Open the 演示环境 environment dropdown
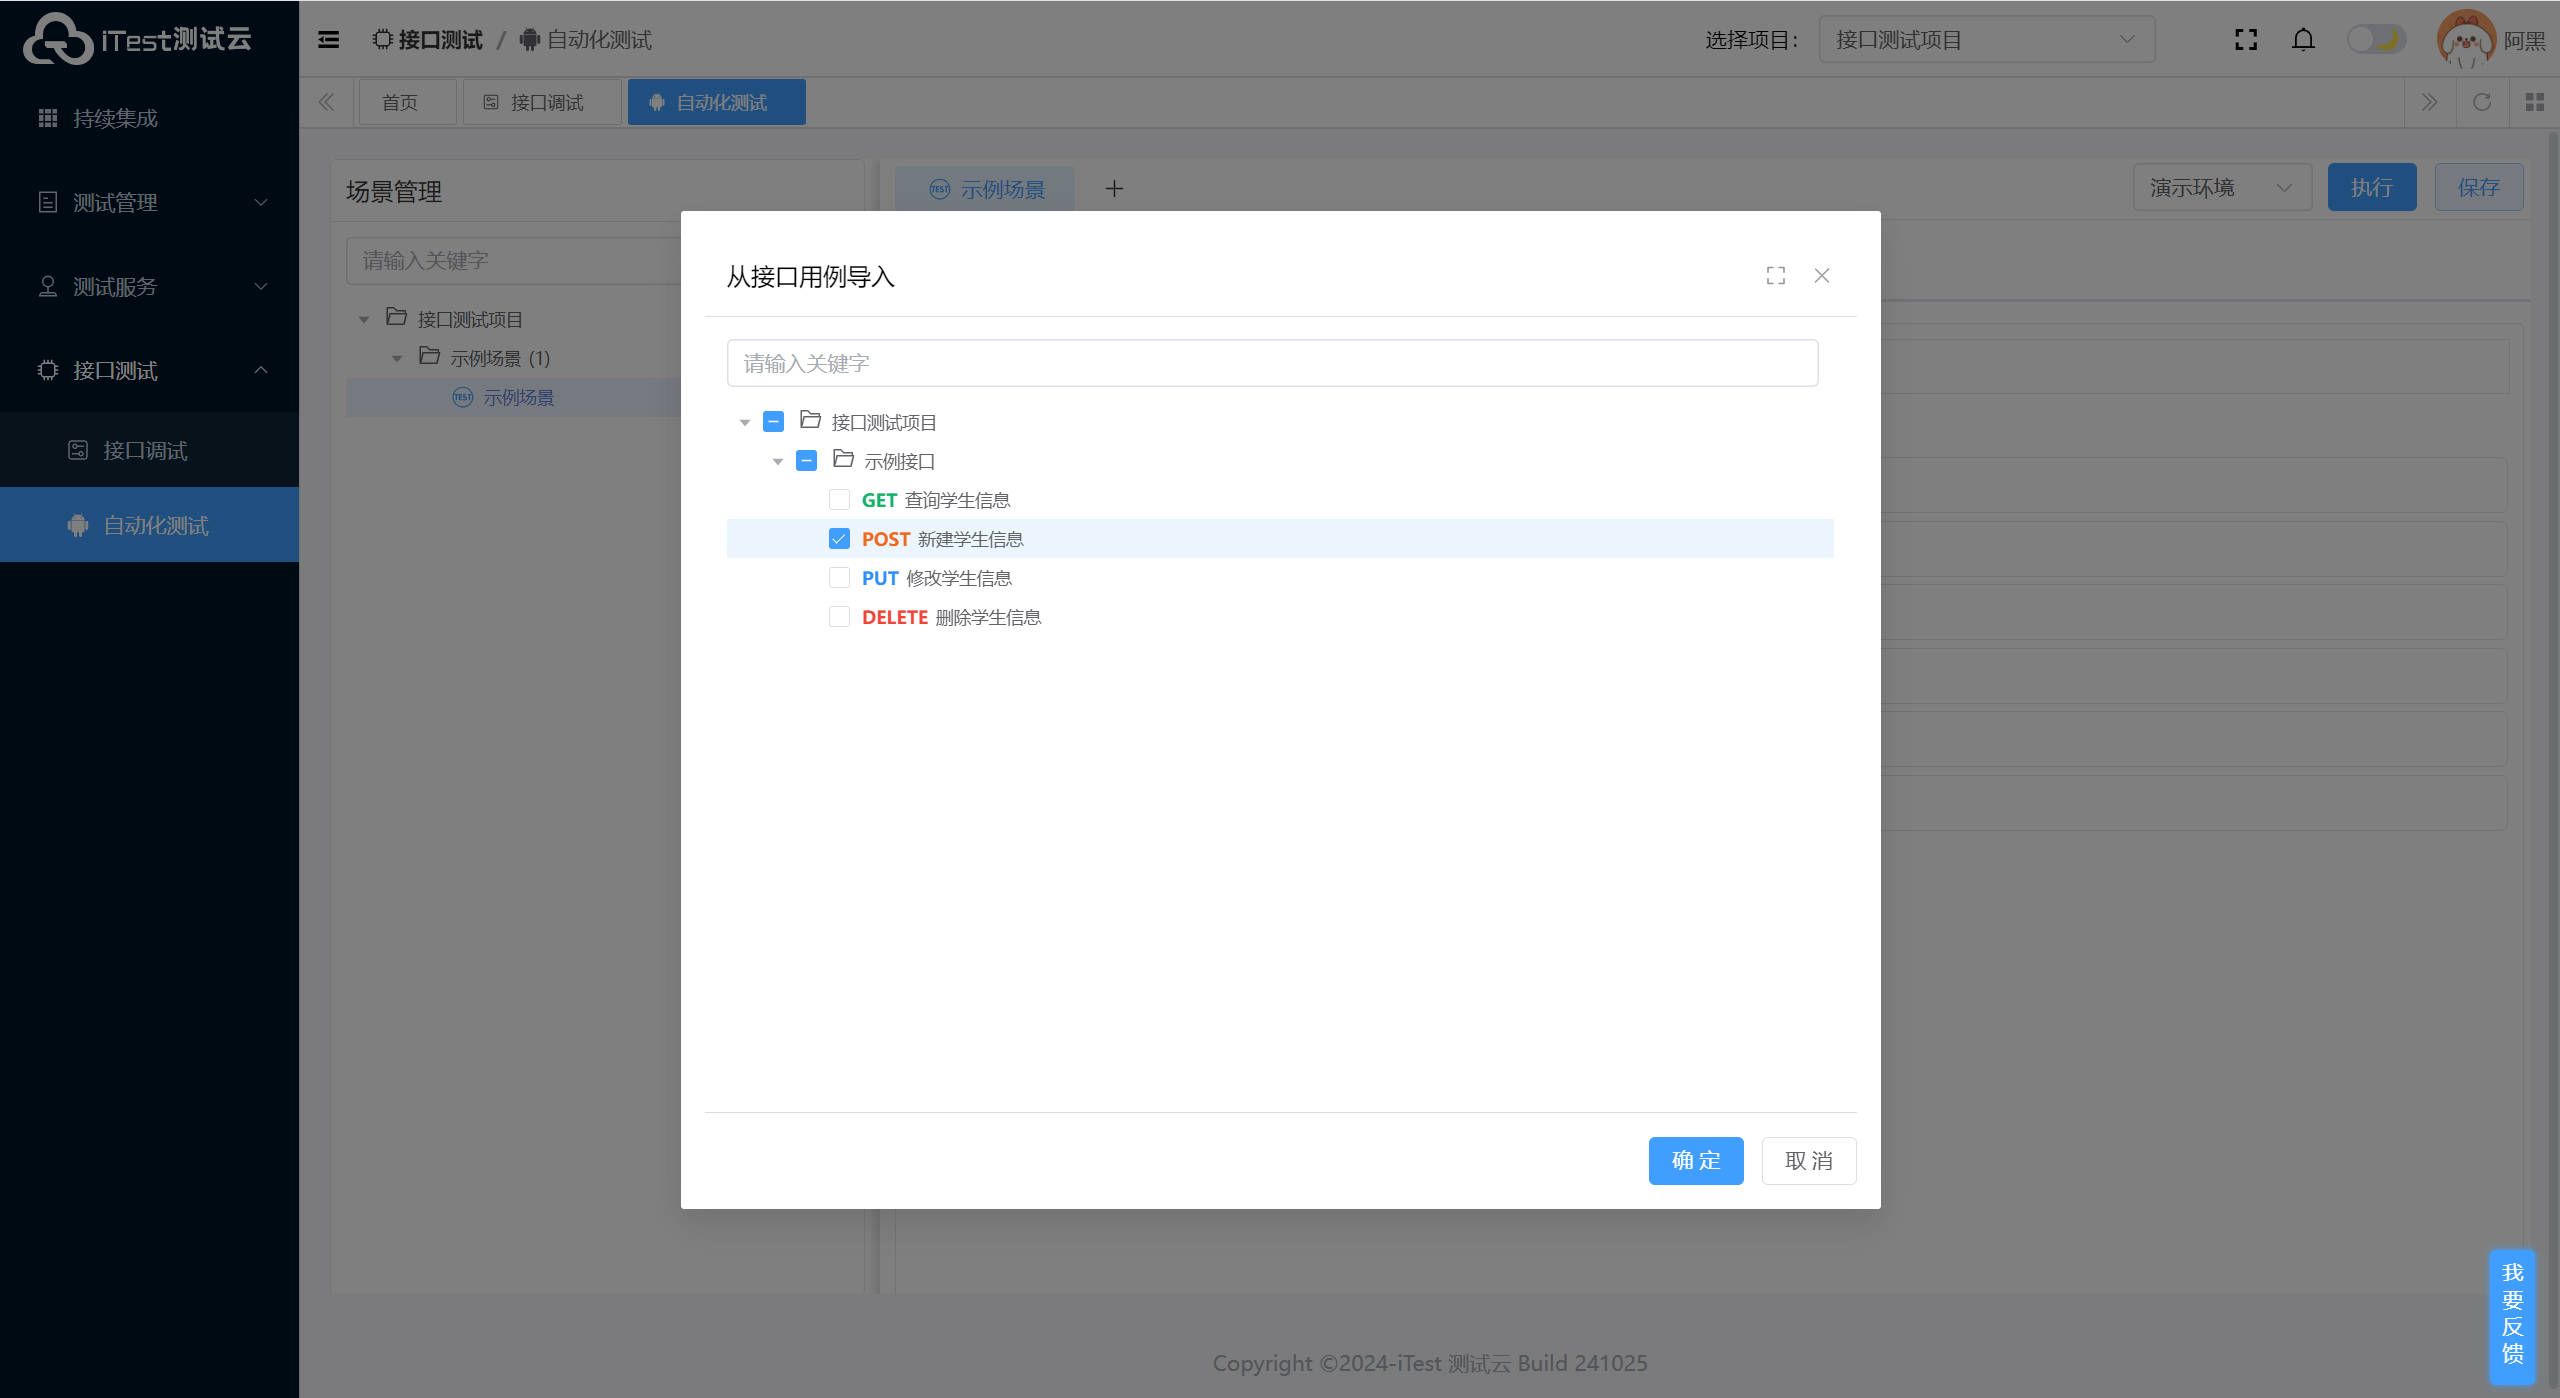This screenshot has width=2560, height=1398. click(2221, 188)
